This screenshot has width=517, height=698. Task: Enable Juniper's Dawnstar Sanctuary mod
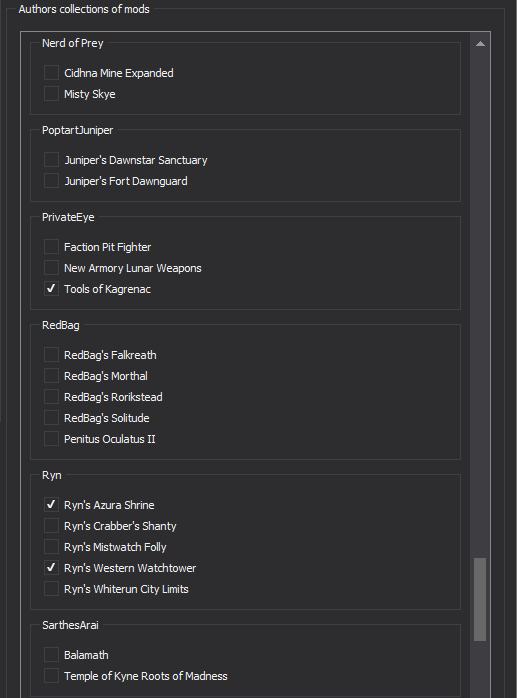coord(51,159)
